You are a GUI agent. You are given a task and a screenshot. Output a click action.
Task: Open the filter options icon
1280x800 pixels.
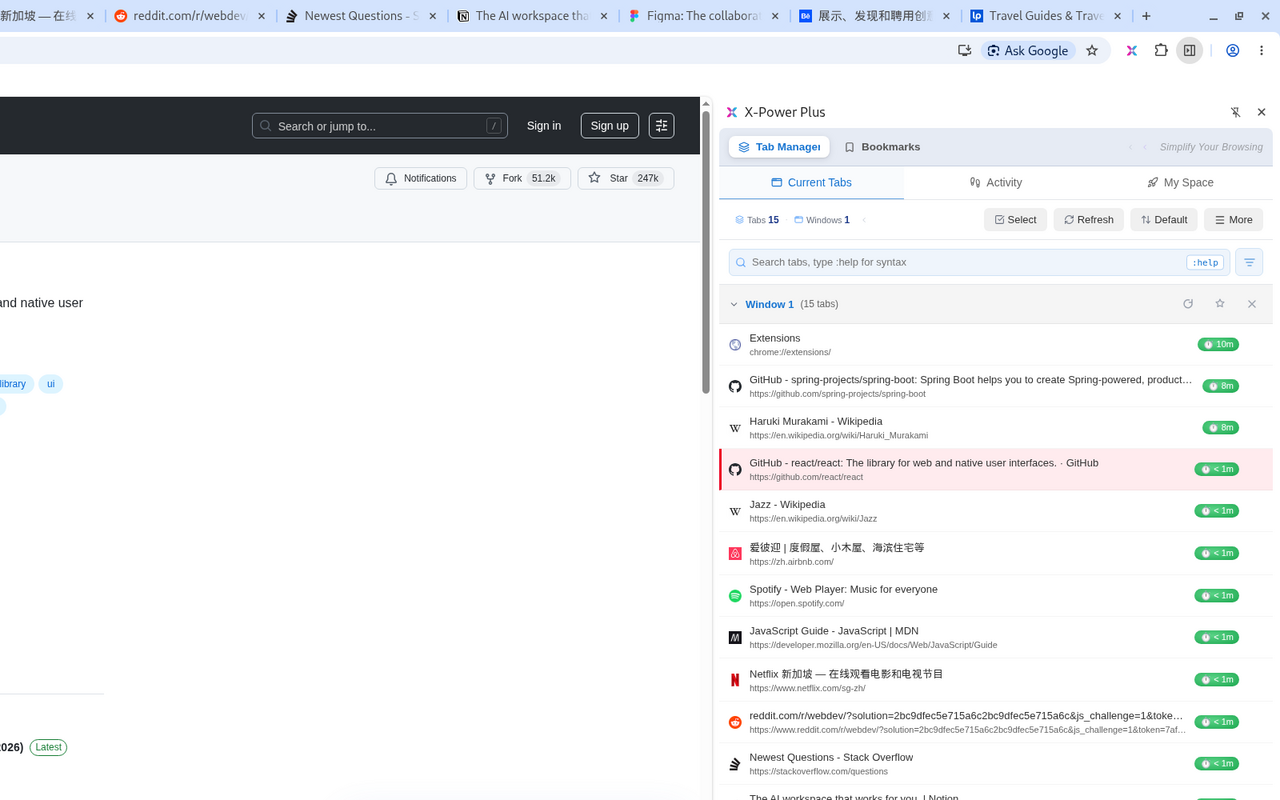point(1249,262)
